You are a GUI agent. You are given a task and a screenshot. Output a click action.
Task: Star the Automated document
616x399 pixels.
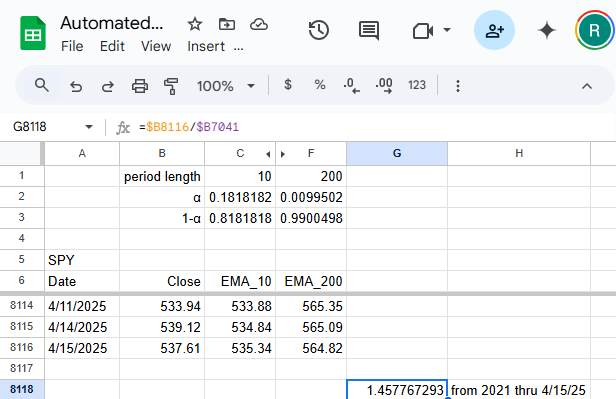tap(194, 24)
